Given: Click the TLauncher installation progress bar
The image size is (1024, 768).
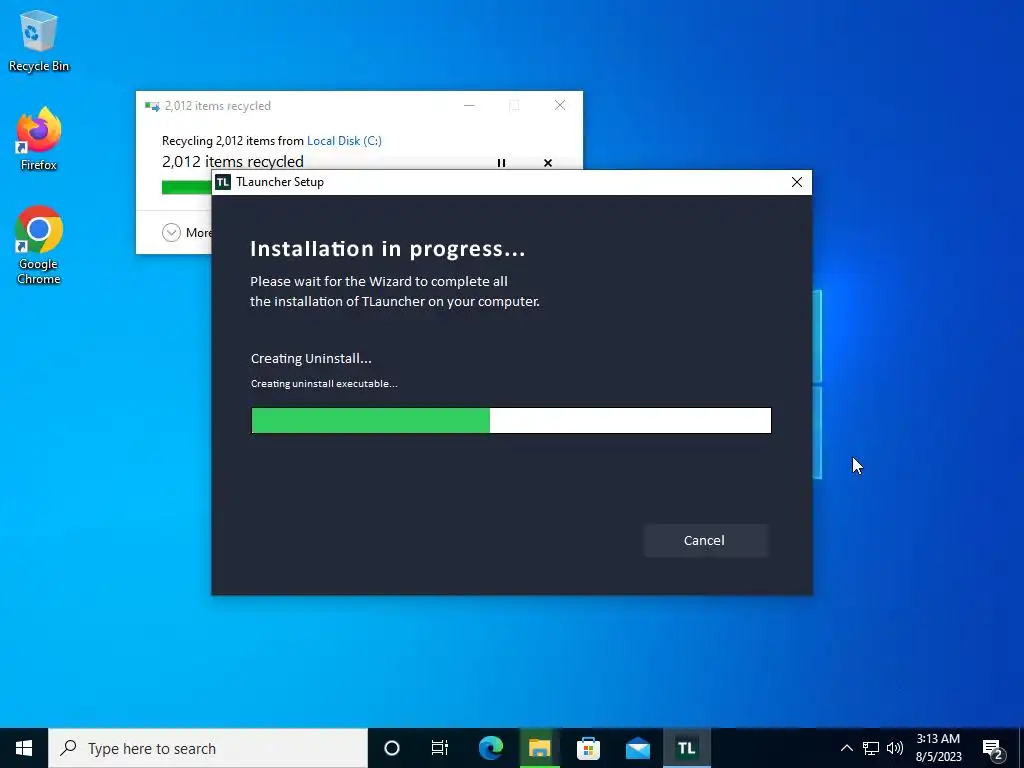Looking at the screenshot, I should coord(511,421).
